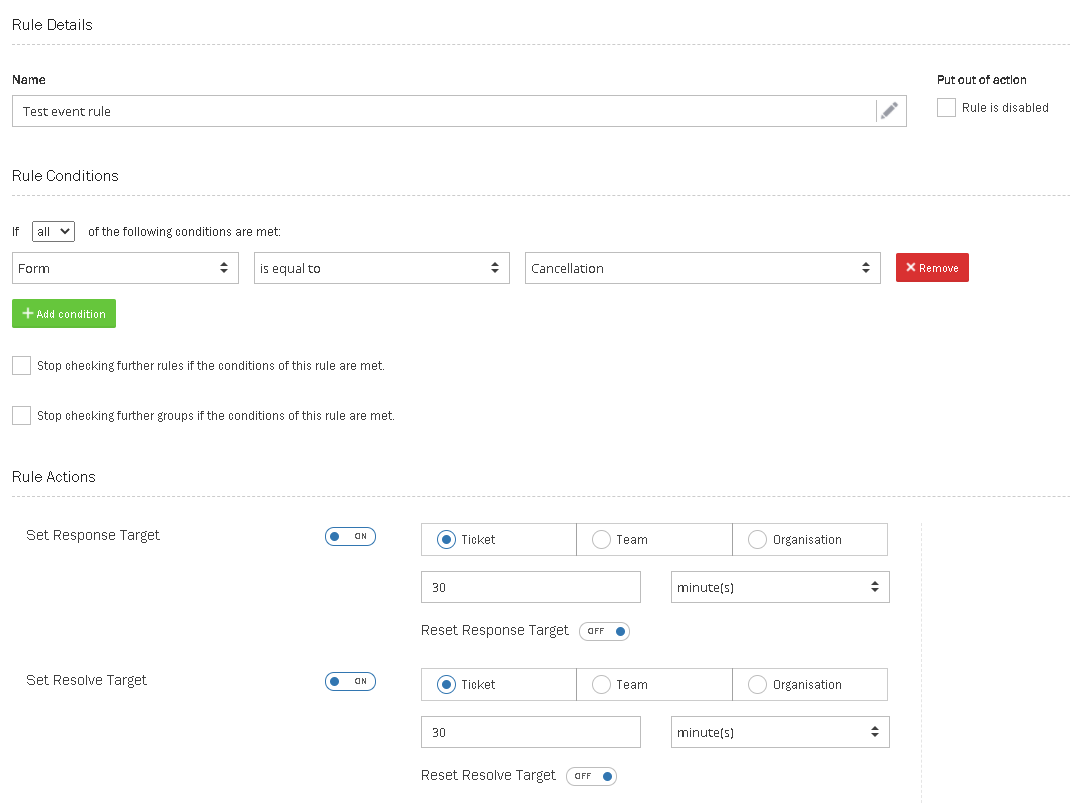Check Stop checking further rules option
Screen dimensions: 1070x809
pos(22,366)
